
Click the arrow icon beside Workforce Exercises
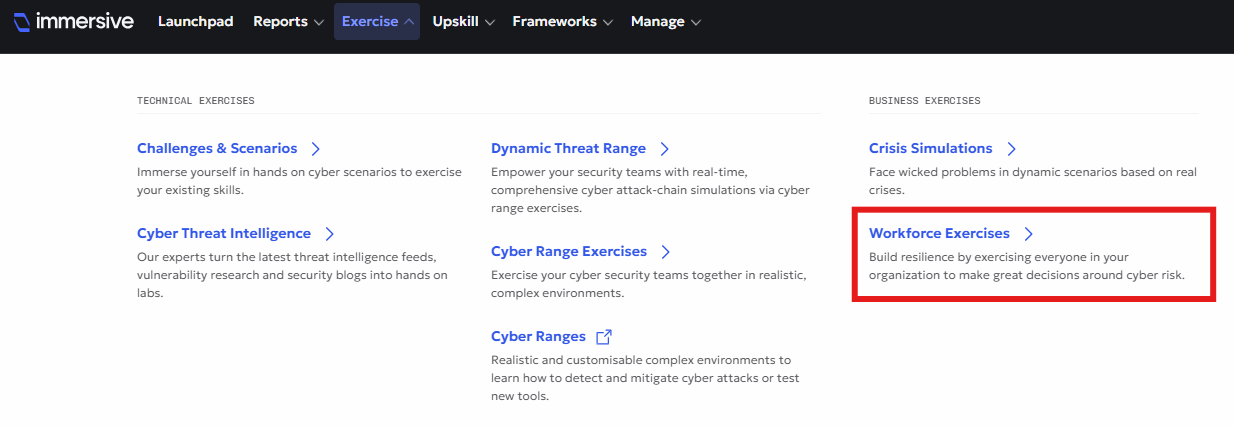[1028, 234]
